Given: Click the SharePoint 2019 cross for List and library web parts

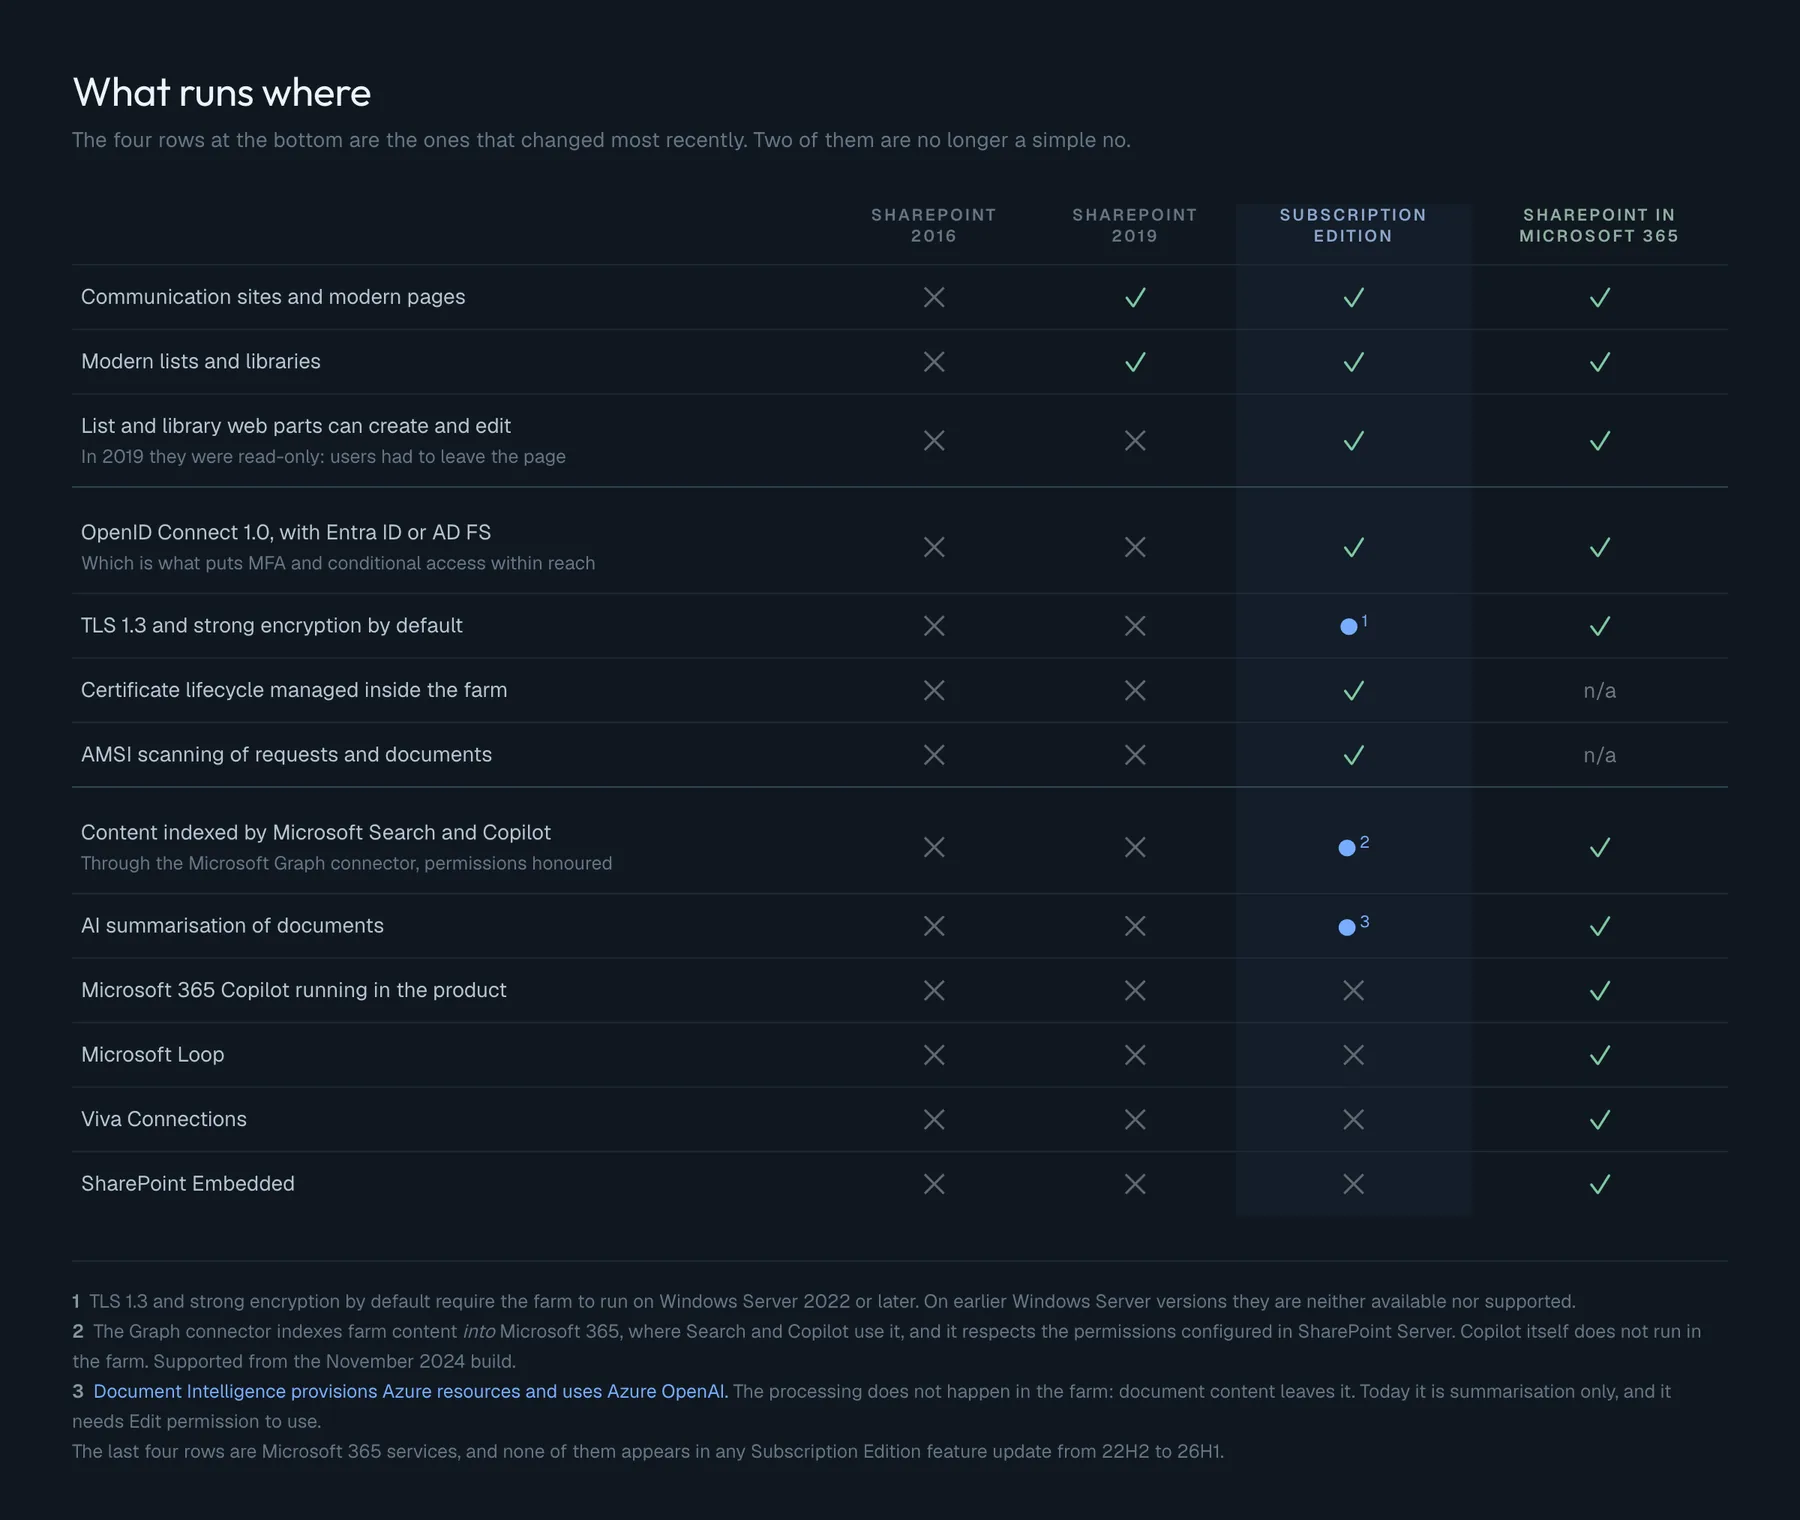Looking at the screenshot, I should pyautogui.click(x=1135, y=440).
